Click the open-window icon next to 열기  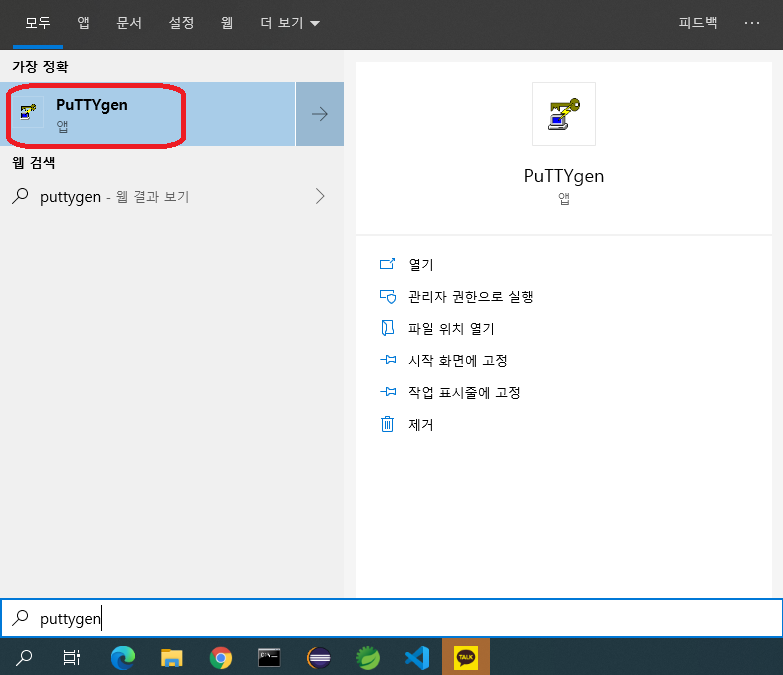[x=388, y=264]
